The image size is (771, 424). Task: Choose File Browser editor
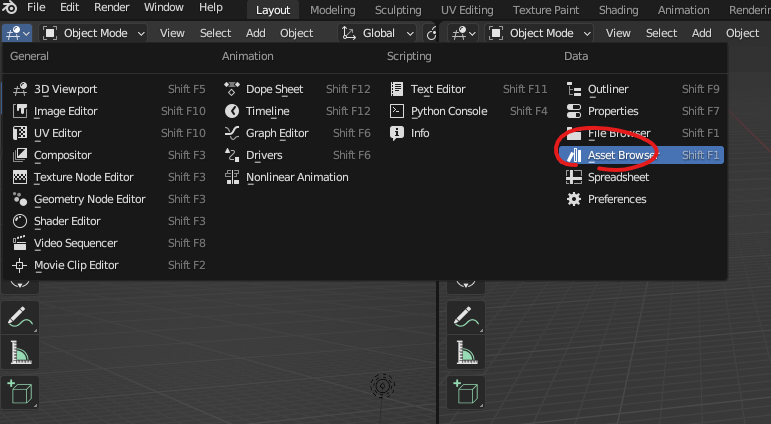click(642, 133)
